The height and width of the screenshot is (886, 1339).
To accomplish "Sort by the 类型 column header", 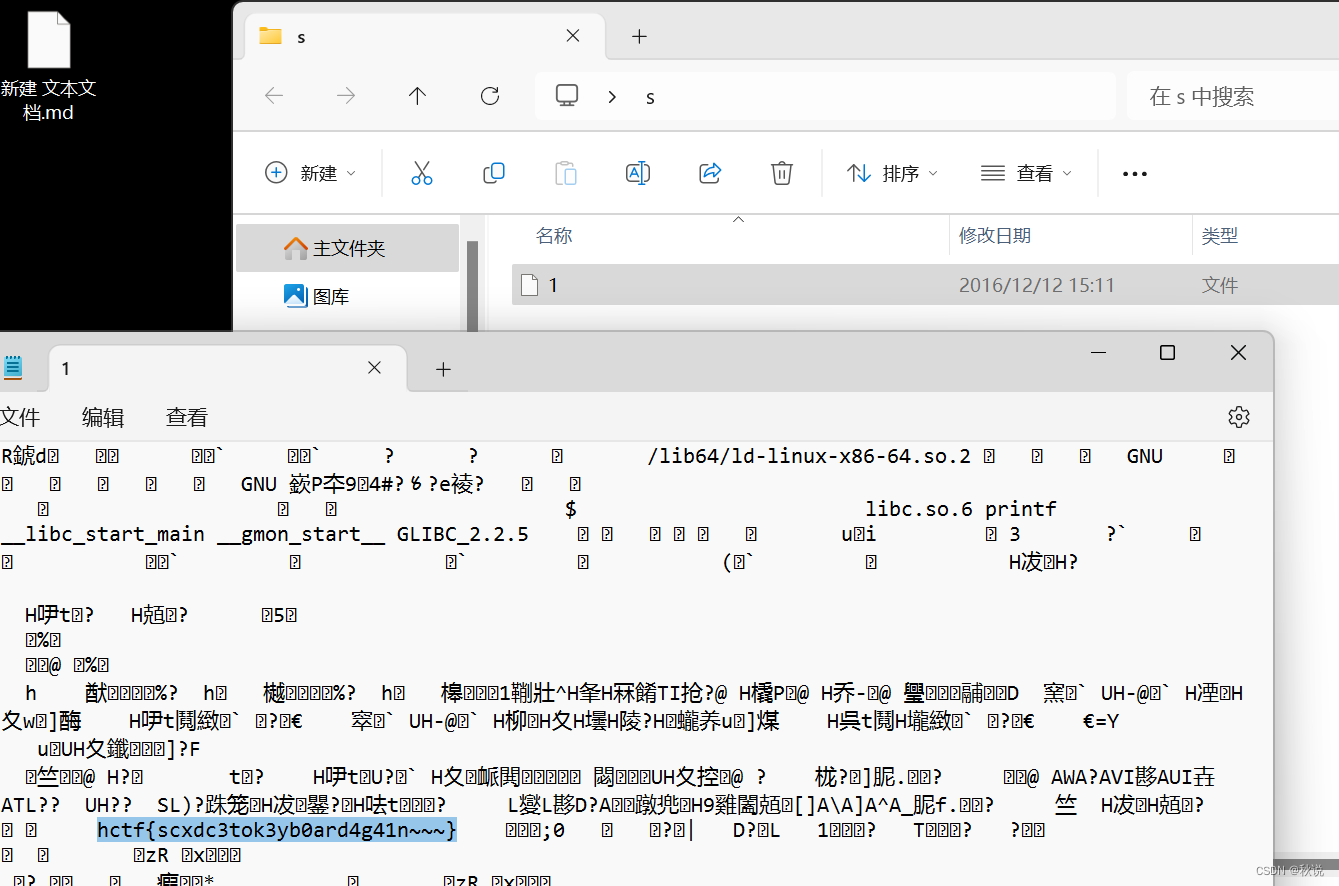I will coord(1220,236).
